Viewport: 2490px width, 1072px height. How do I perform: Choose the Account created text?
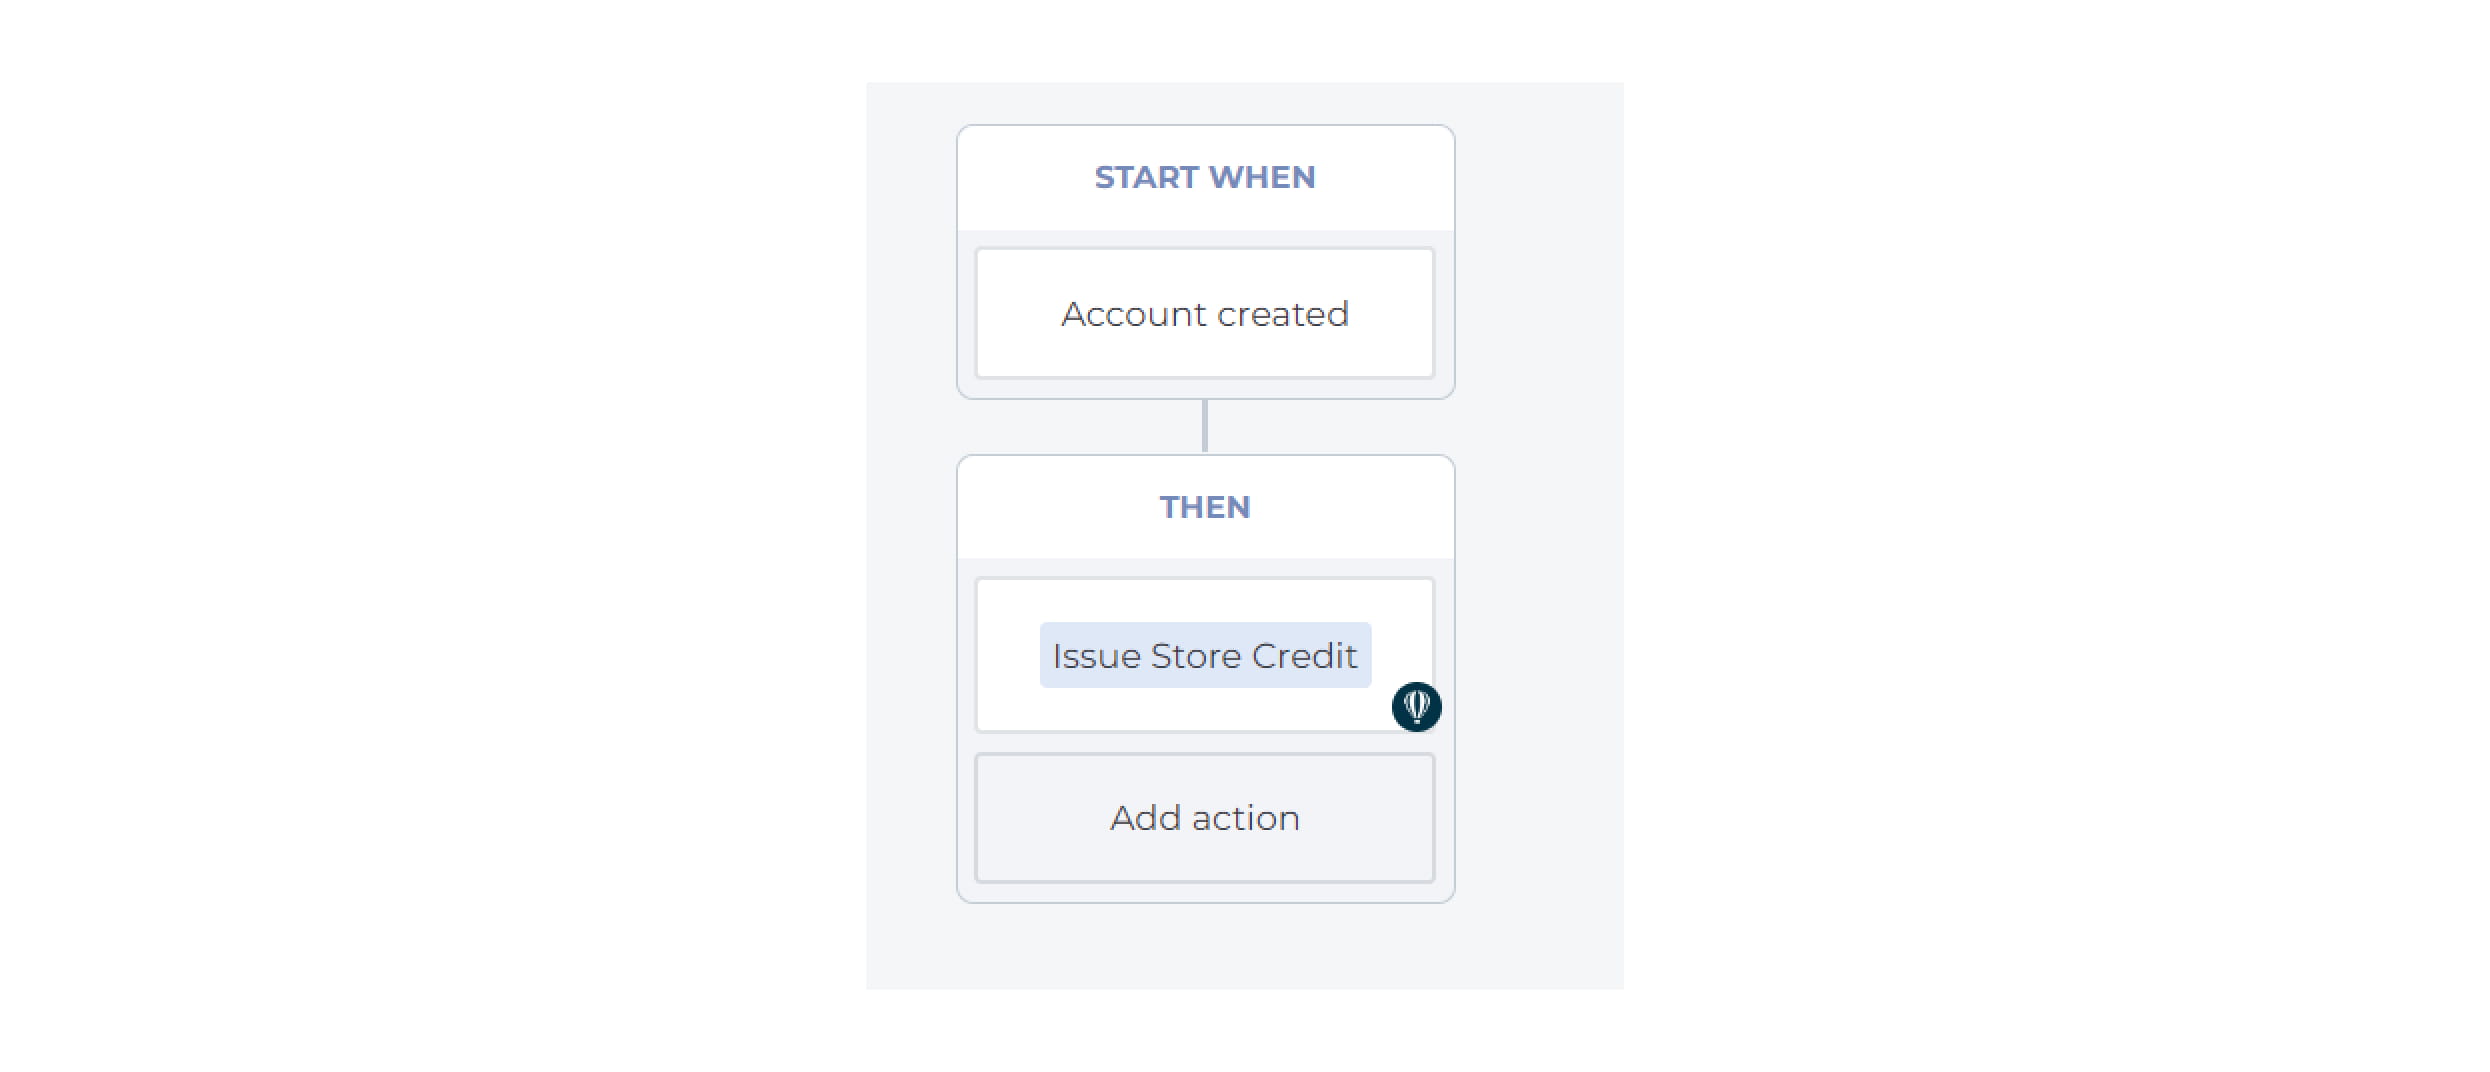click(x=1205, y=314)
